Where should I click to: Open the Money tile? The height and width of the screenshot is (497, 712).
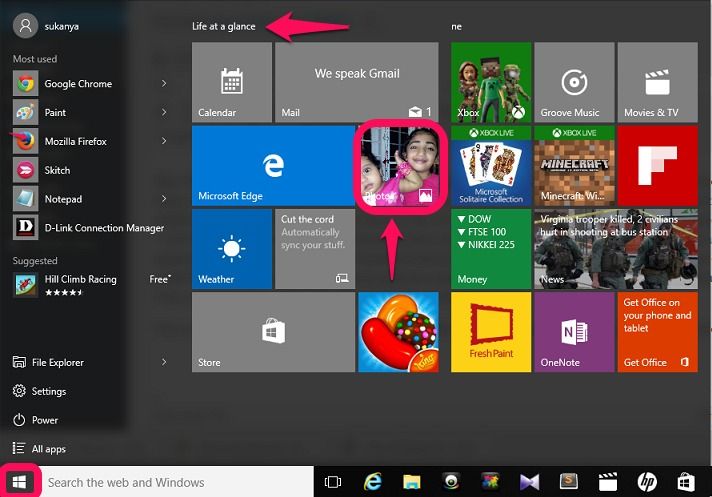pyautogui.click(x=491, y=249)
